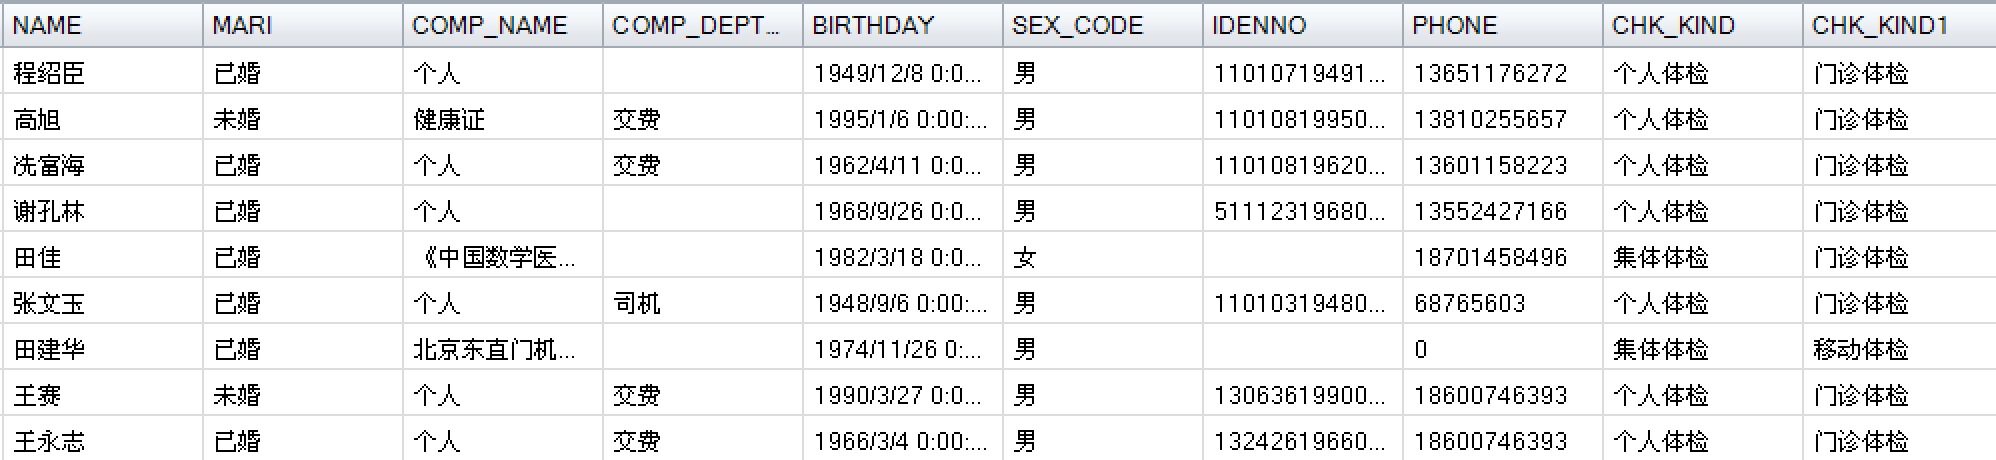
Task: Click the name cell 王永志
Action: 102,441
